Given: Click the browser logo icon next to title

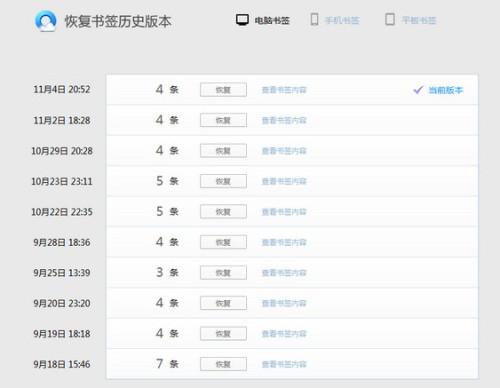Looking at the screenshot, I should click(46, 21).
